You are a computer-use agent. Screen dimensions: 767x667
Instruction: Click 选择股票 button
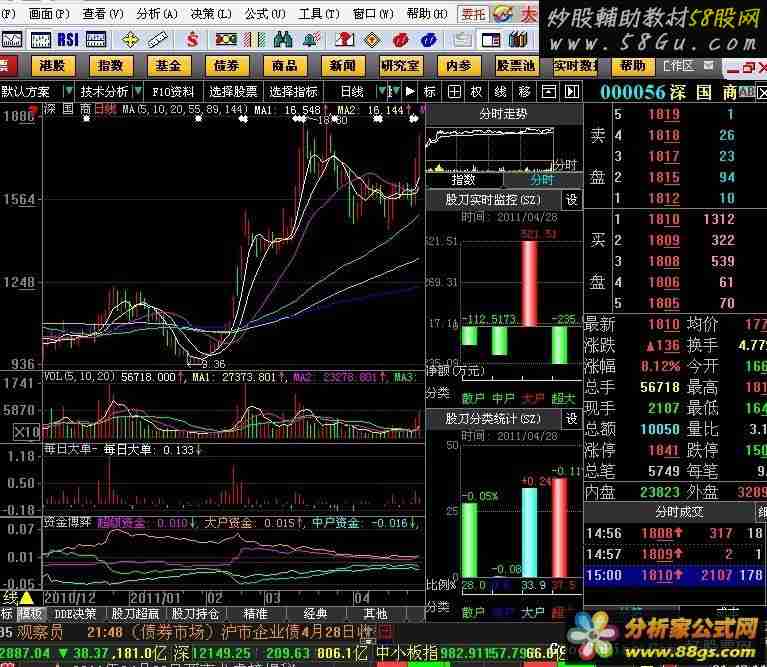point(233,91)
